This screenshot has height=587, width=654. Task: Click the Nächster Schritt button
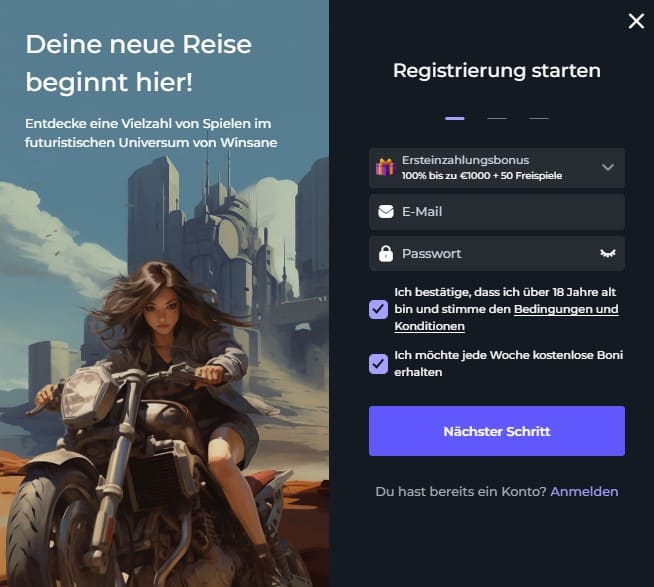pos(497,431)
